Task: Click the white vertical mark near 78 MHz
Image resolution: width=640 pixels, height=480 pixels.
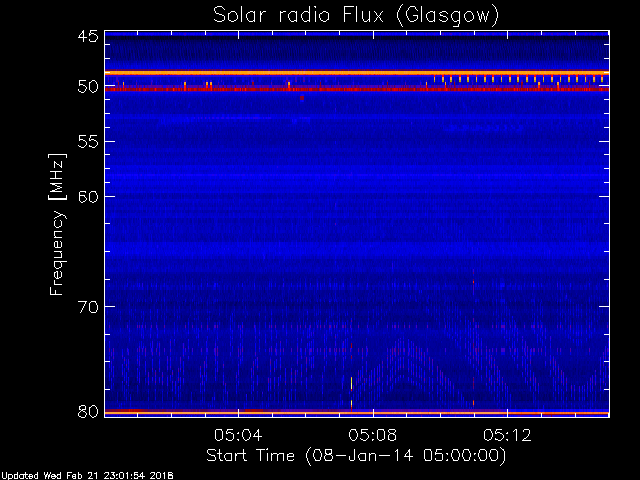Action: (x=351, y=384)
